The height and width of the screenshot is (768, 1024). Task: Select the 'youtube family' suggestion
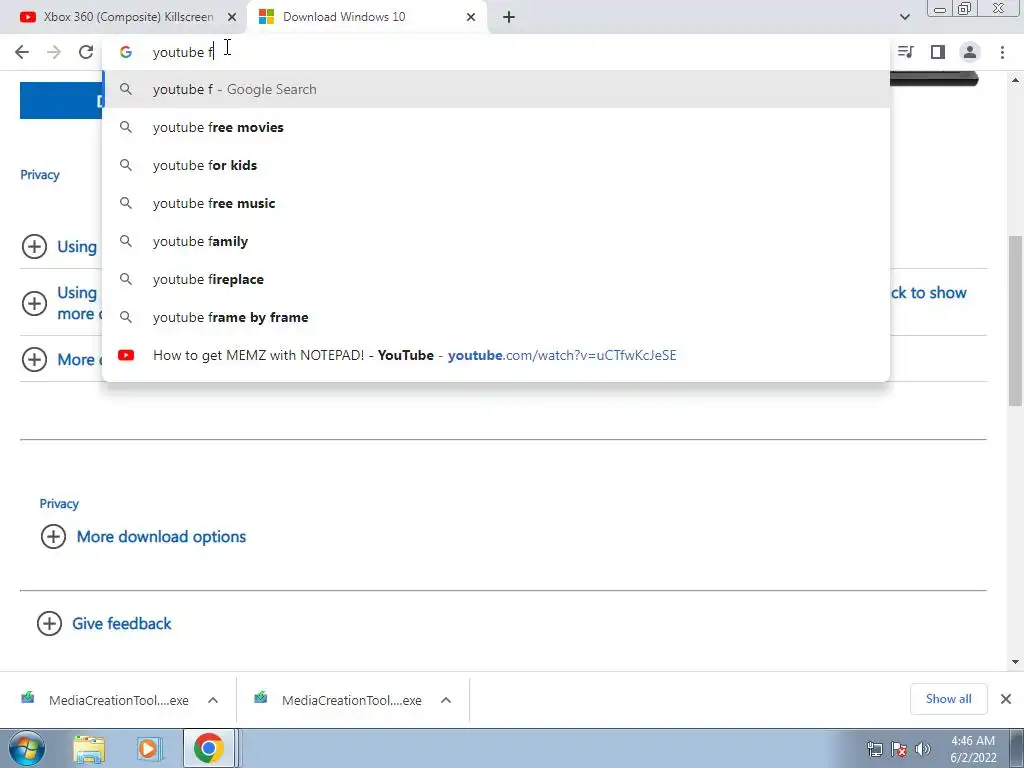[x=496, y=241]
